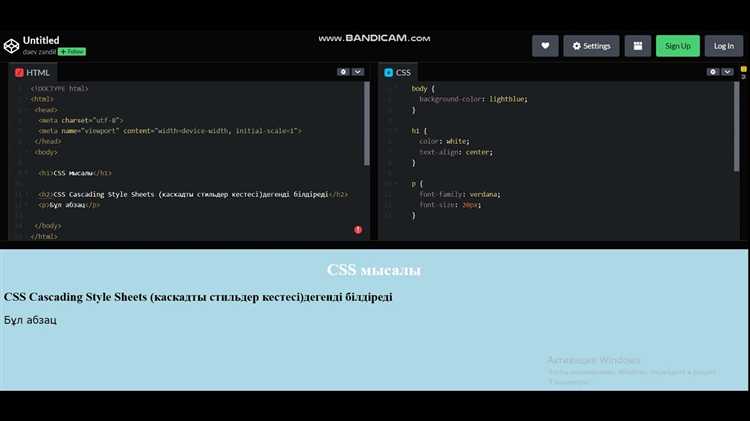Image resolution: width=750 pixels, height=421 pixels.
Task: Select the CSS editor tab
Action: click(x=398, y=73)
